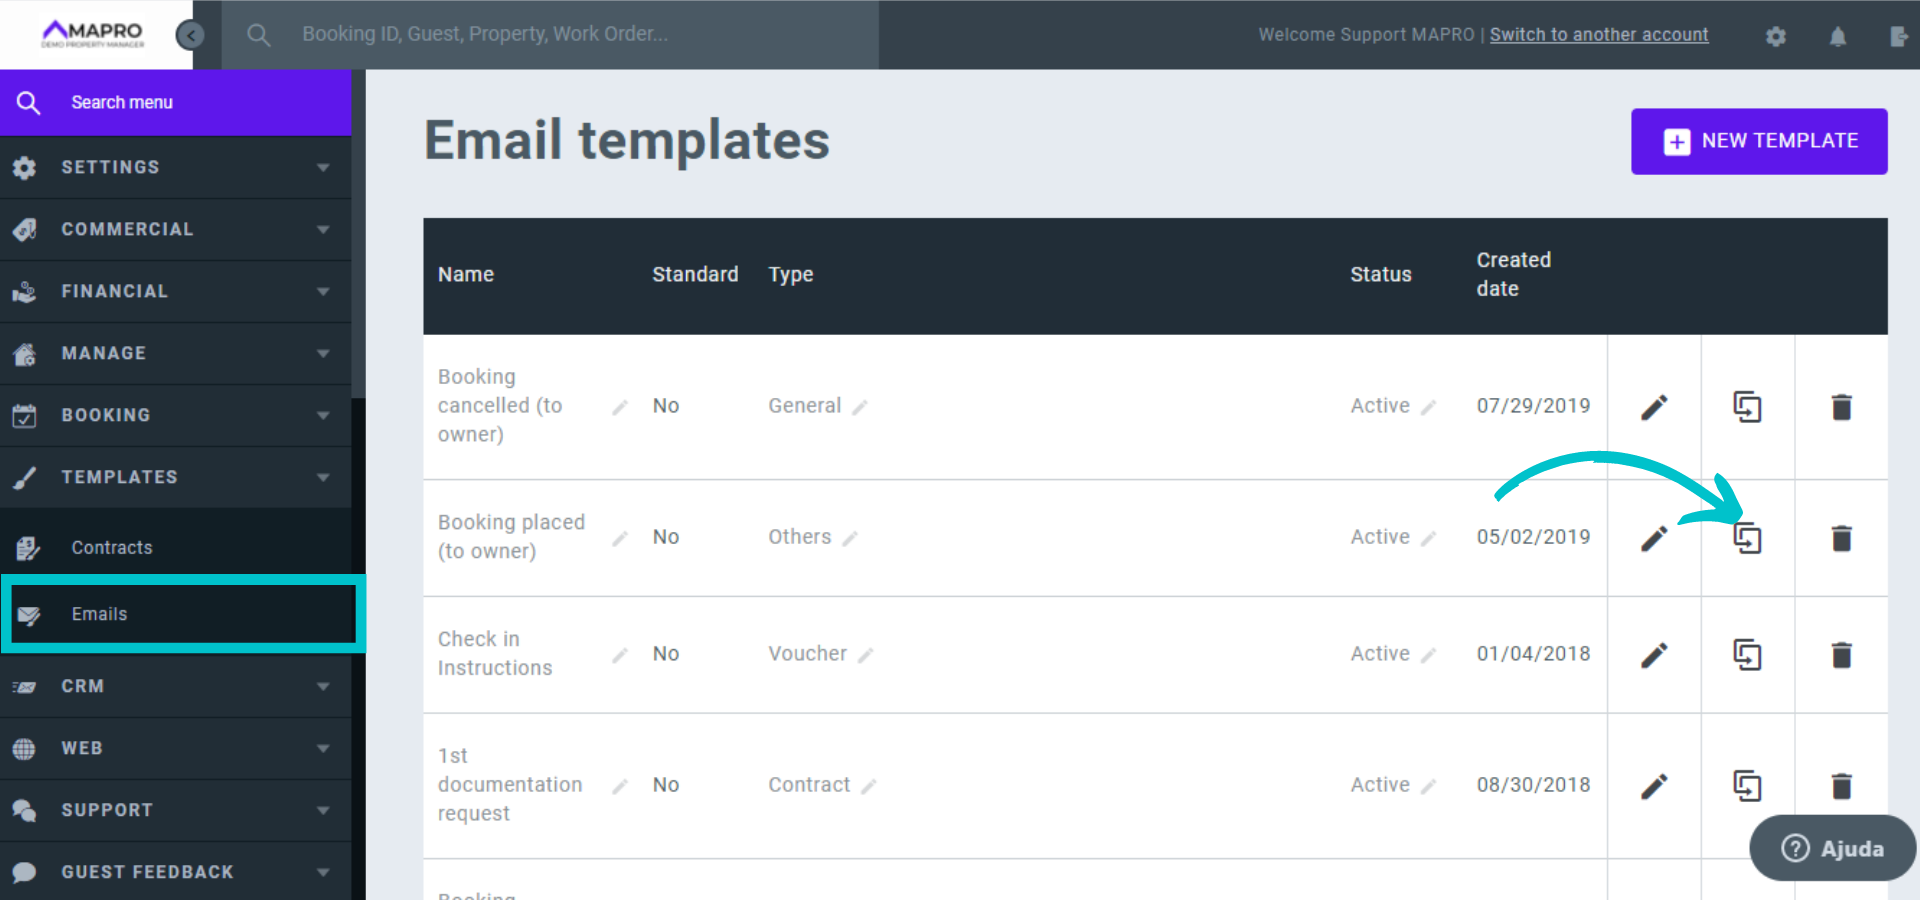Select Contracts in the sidebar
The width and height of the screenshot is (1920, 900).
coord(111,547)
